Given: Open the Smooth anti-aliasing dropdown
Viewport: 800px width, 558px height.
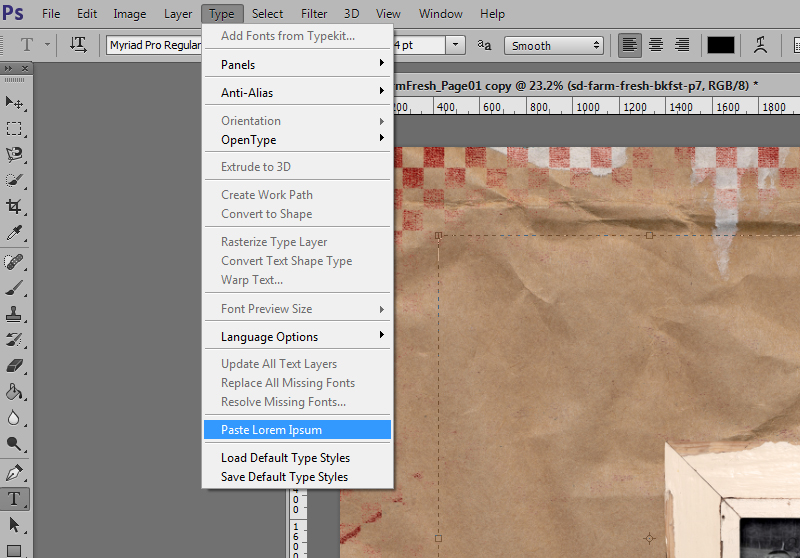Looking at the screenshot, I should tap(554, 45).
